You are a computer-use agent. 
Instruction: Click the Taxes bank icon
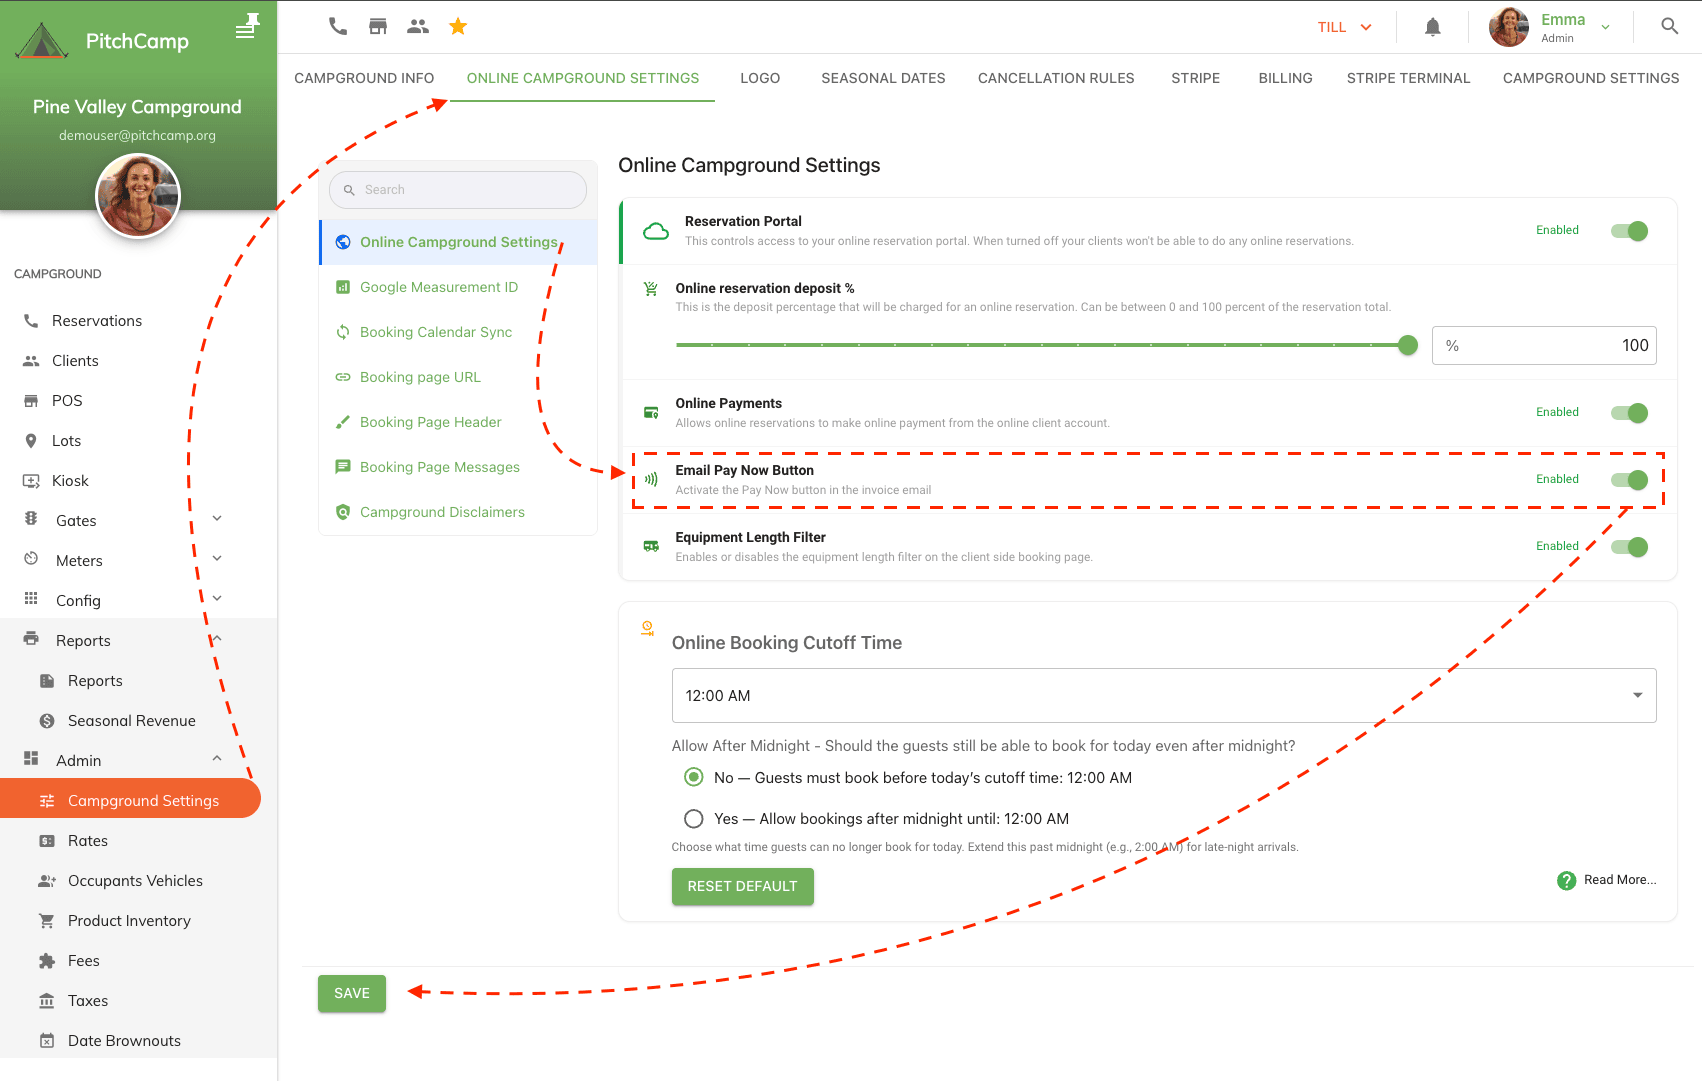coord(47,1001)
